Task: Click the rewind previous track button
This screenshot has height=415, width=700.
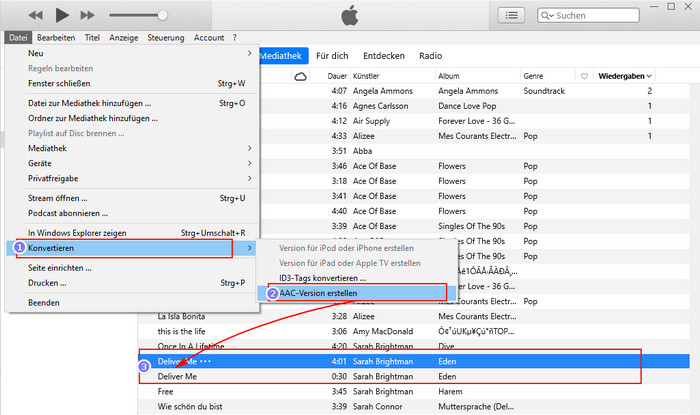Action: [x=36, y=16]
